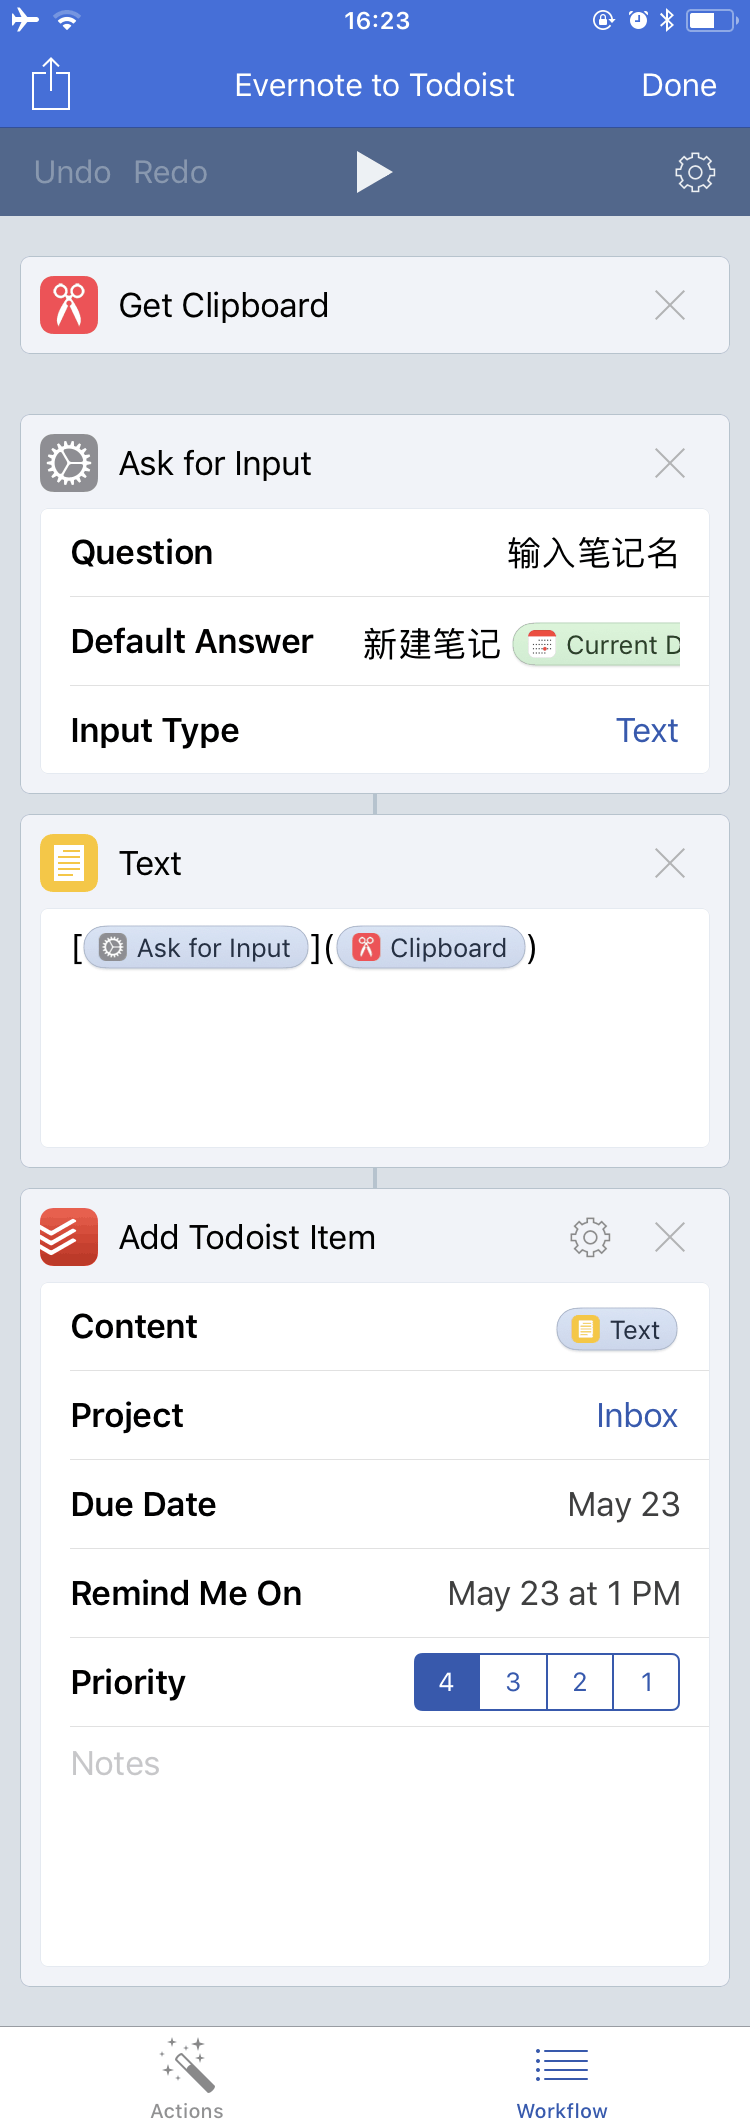Edit the Due Date May 23
This screenshot has height=2125, width=750.
[x=623, y=1504]
